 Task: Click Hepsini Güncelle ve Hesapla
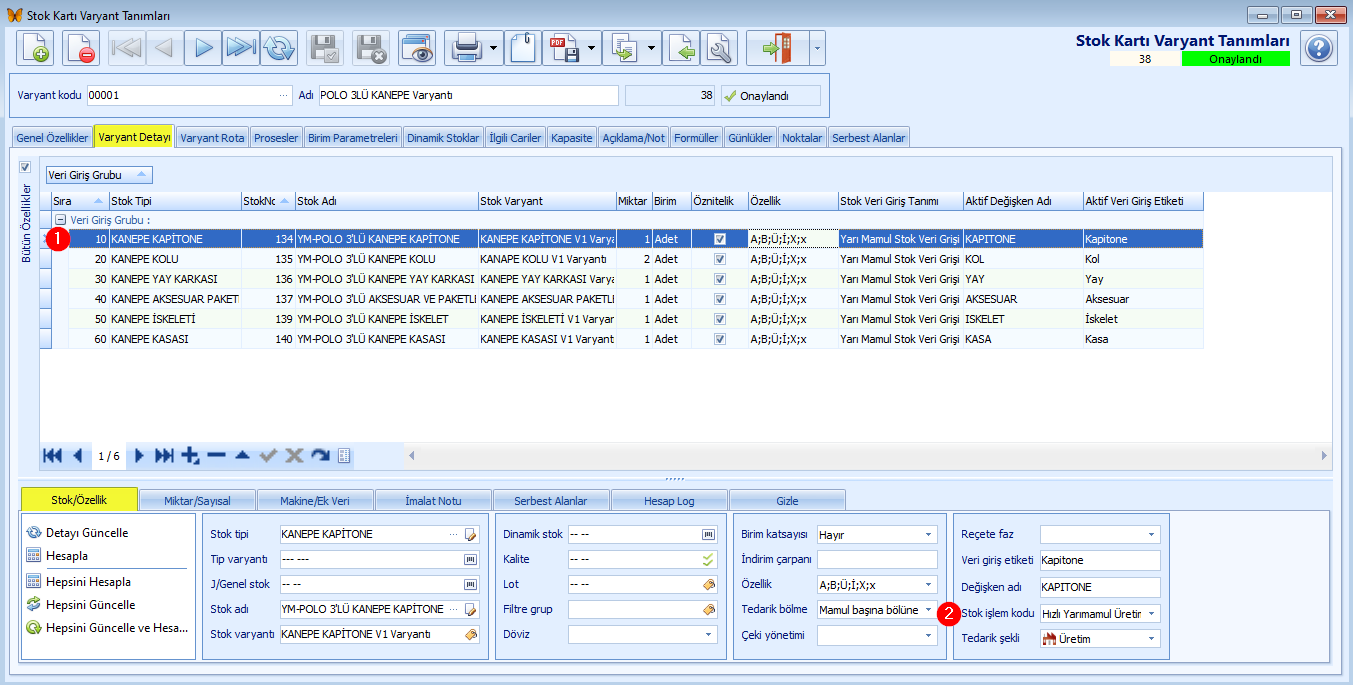point(107,628)
